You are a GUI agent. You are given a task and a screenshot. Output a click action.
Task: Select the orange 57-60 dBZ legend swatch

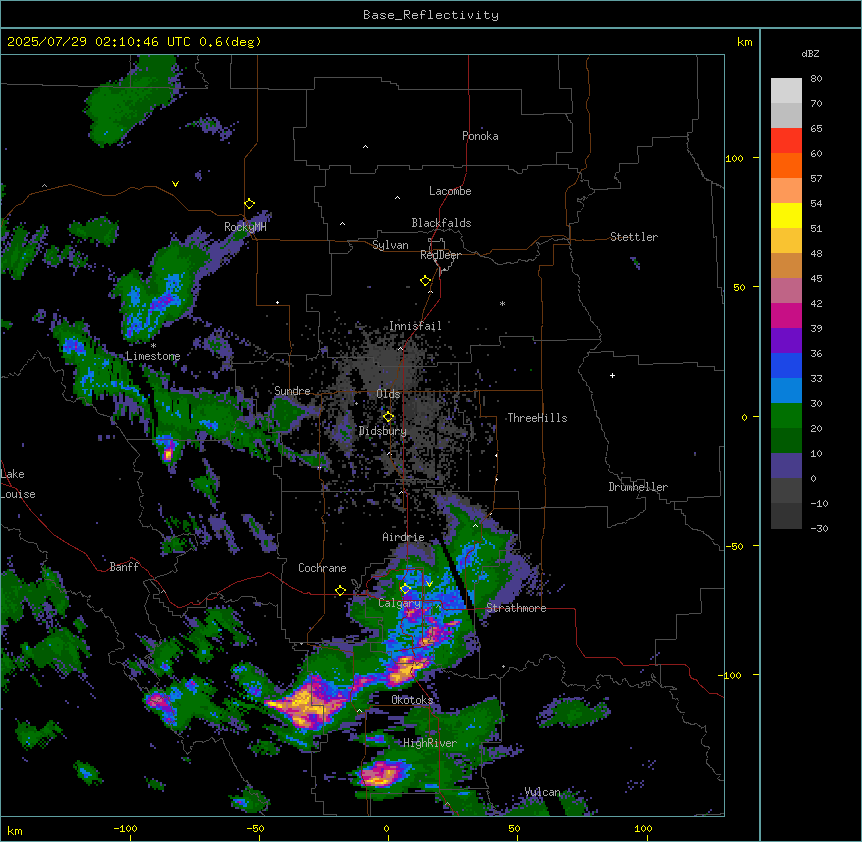[x=786, y=166]
